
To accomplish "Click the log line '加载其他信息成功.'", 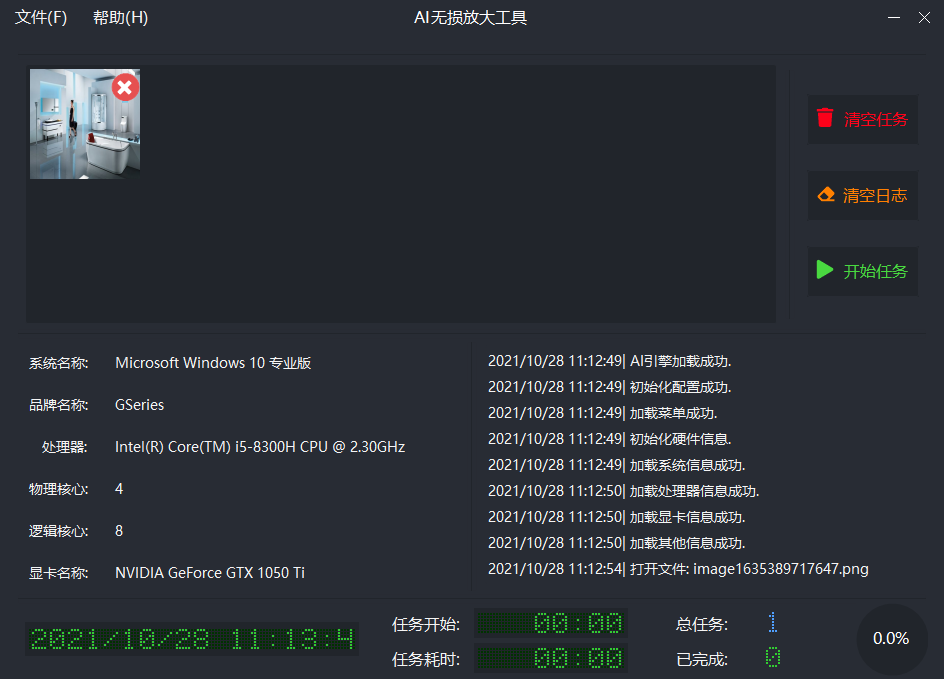I will [617, 543].
